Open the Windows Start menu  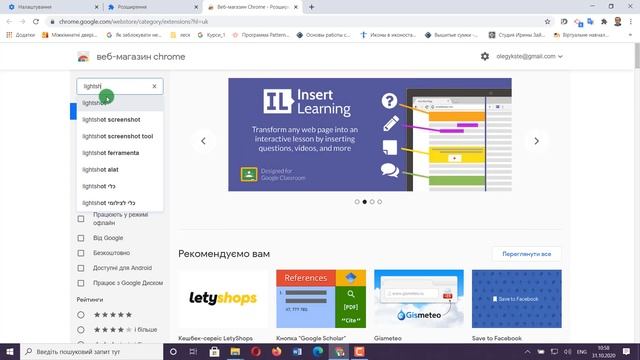(10, 351)
